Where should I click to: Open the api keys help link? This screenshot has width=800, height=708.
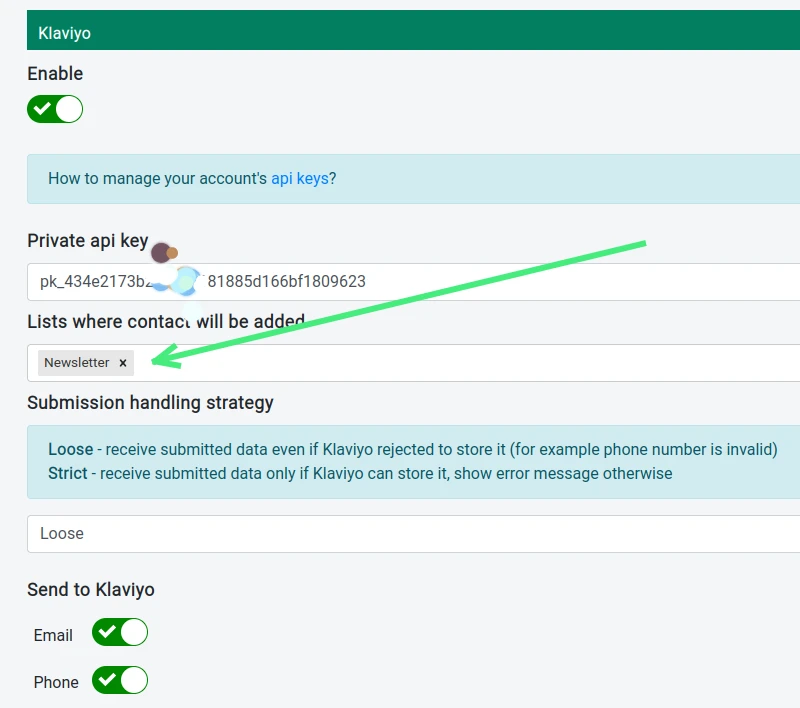coord(299,179)
